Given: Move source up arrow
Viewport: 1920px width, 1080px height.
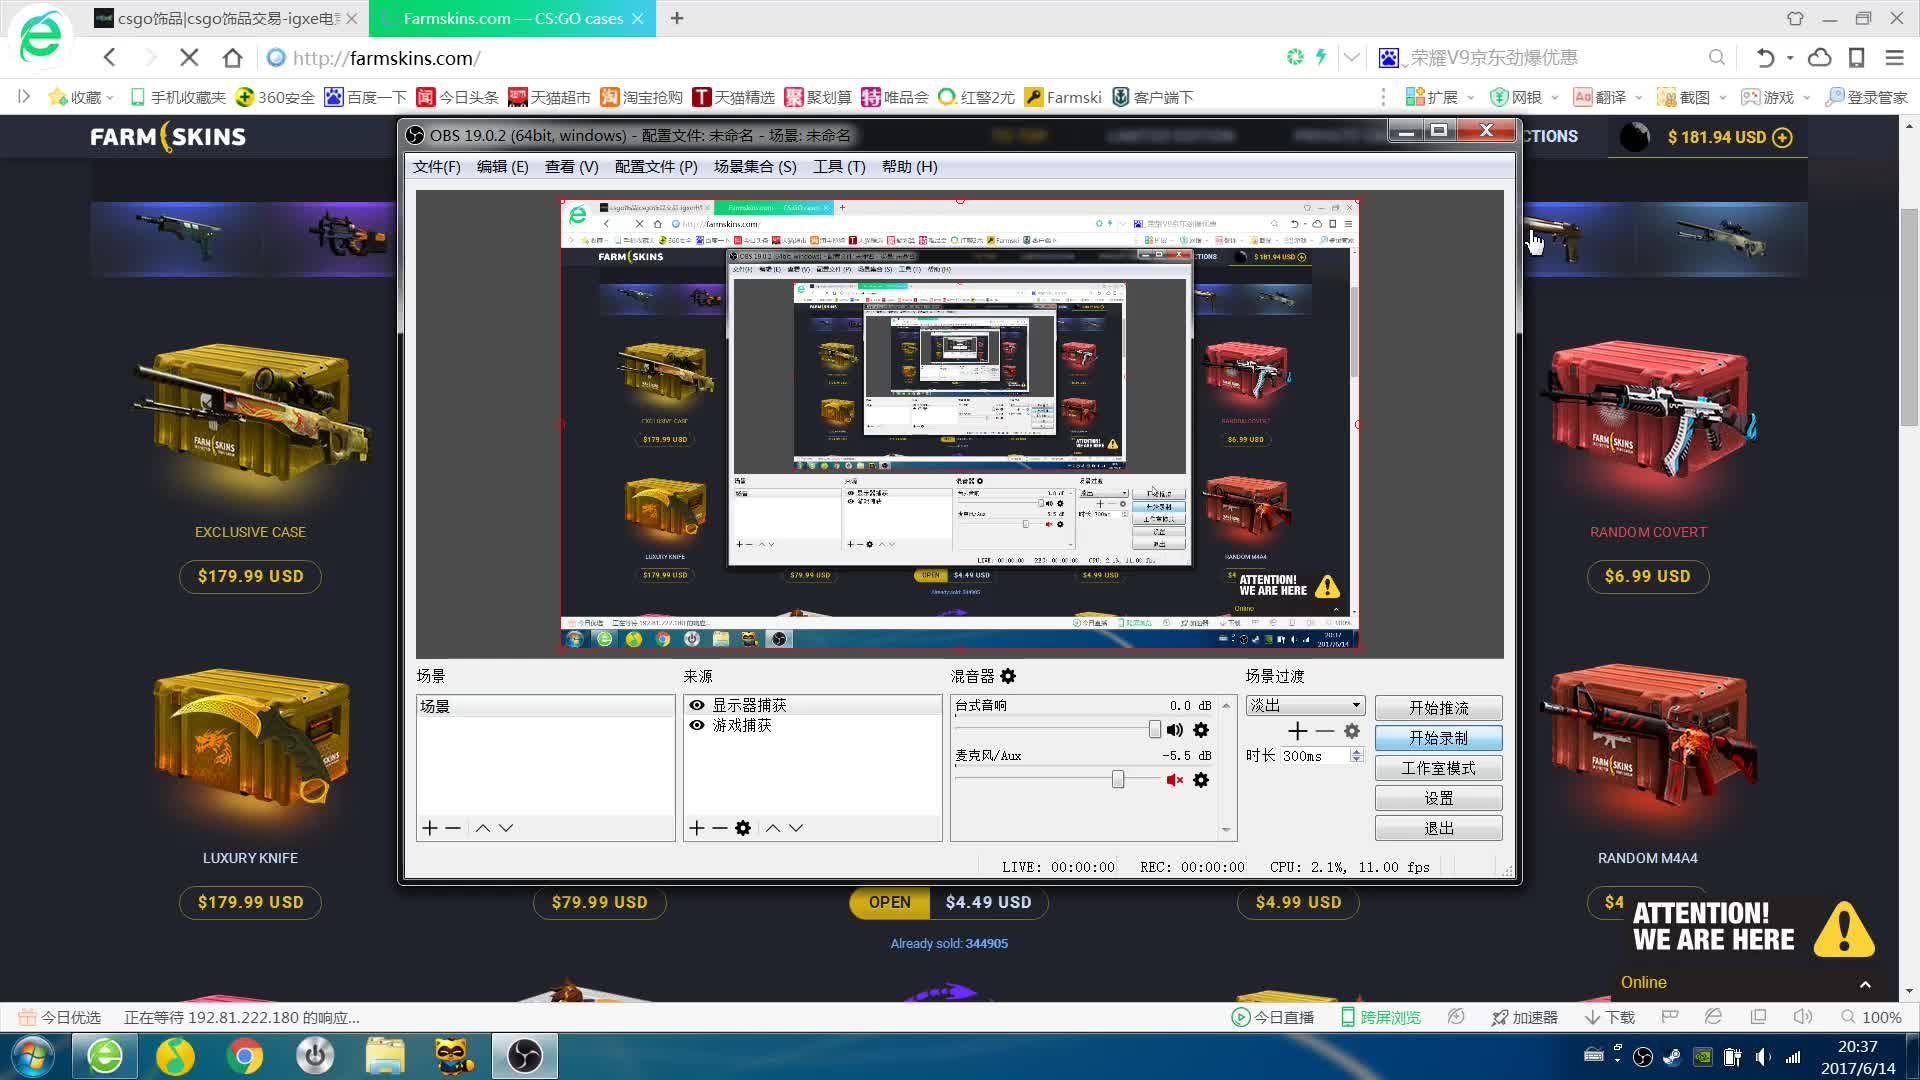Looking at the screenshot, I should (x=773, y=828).
